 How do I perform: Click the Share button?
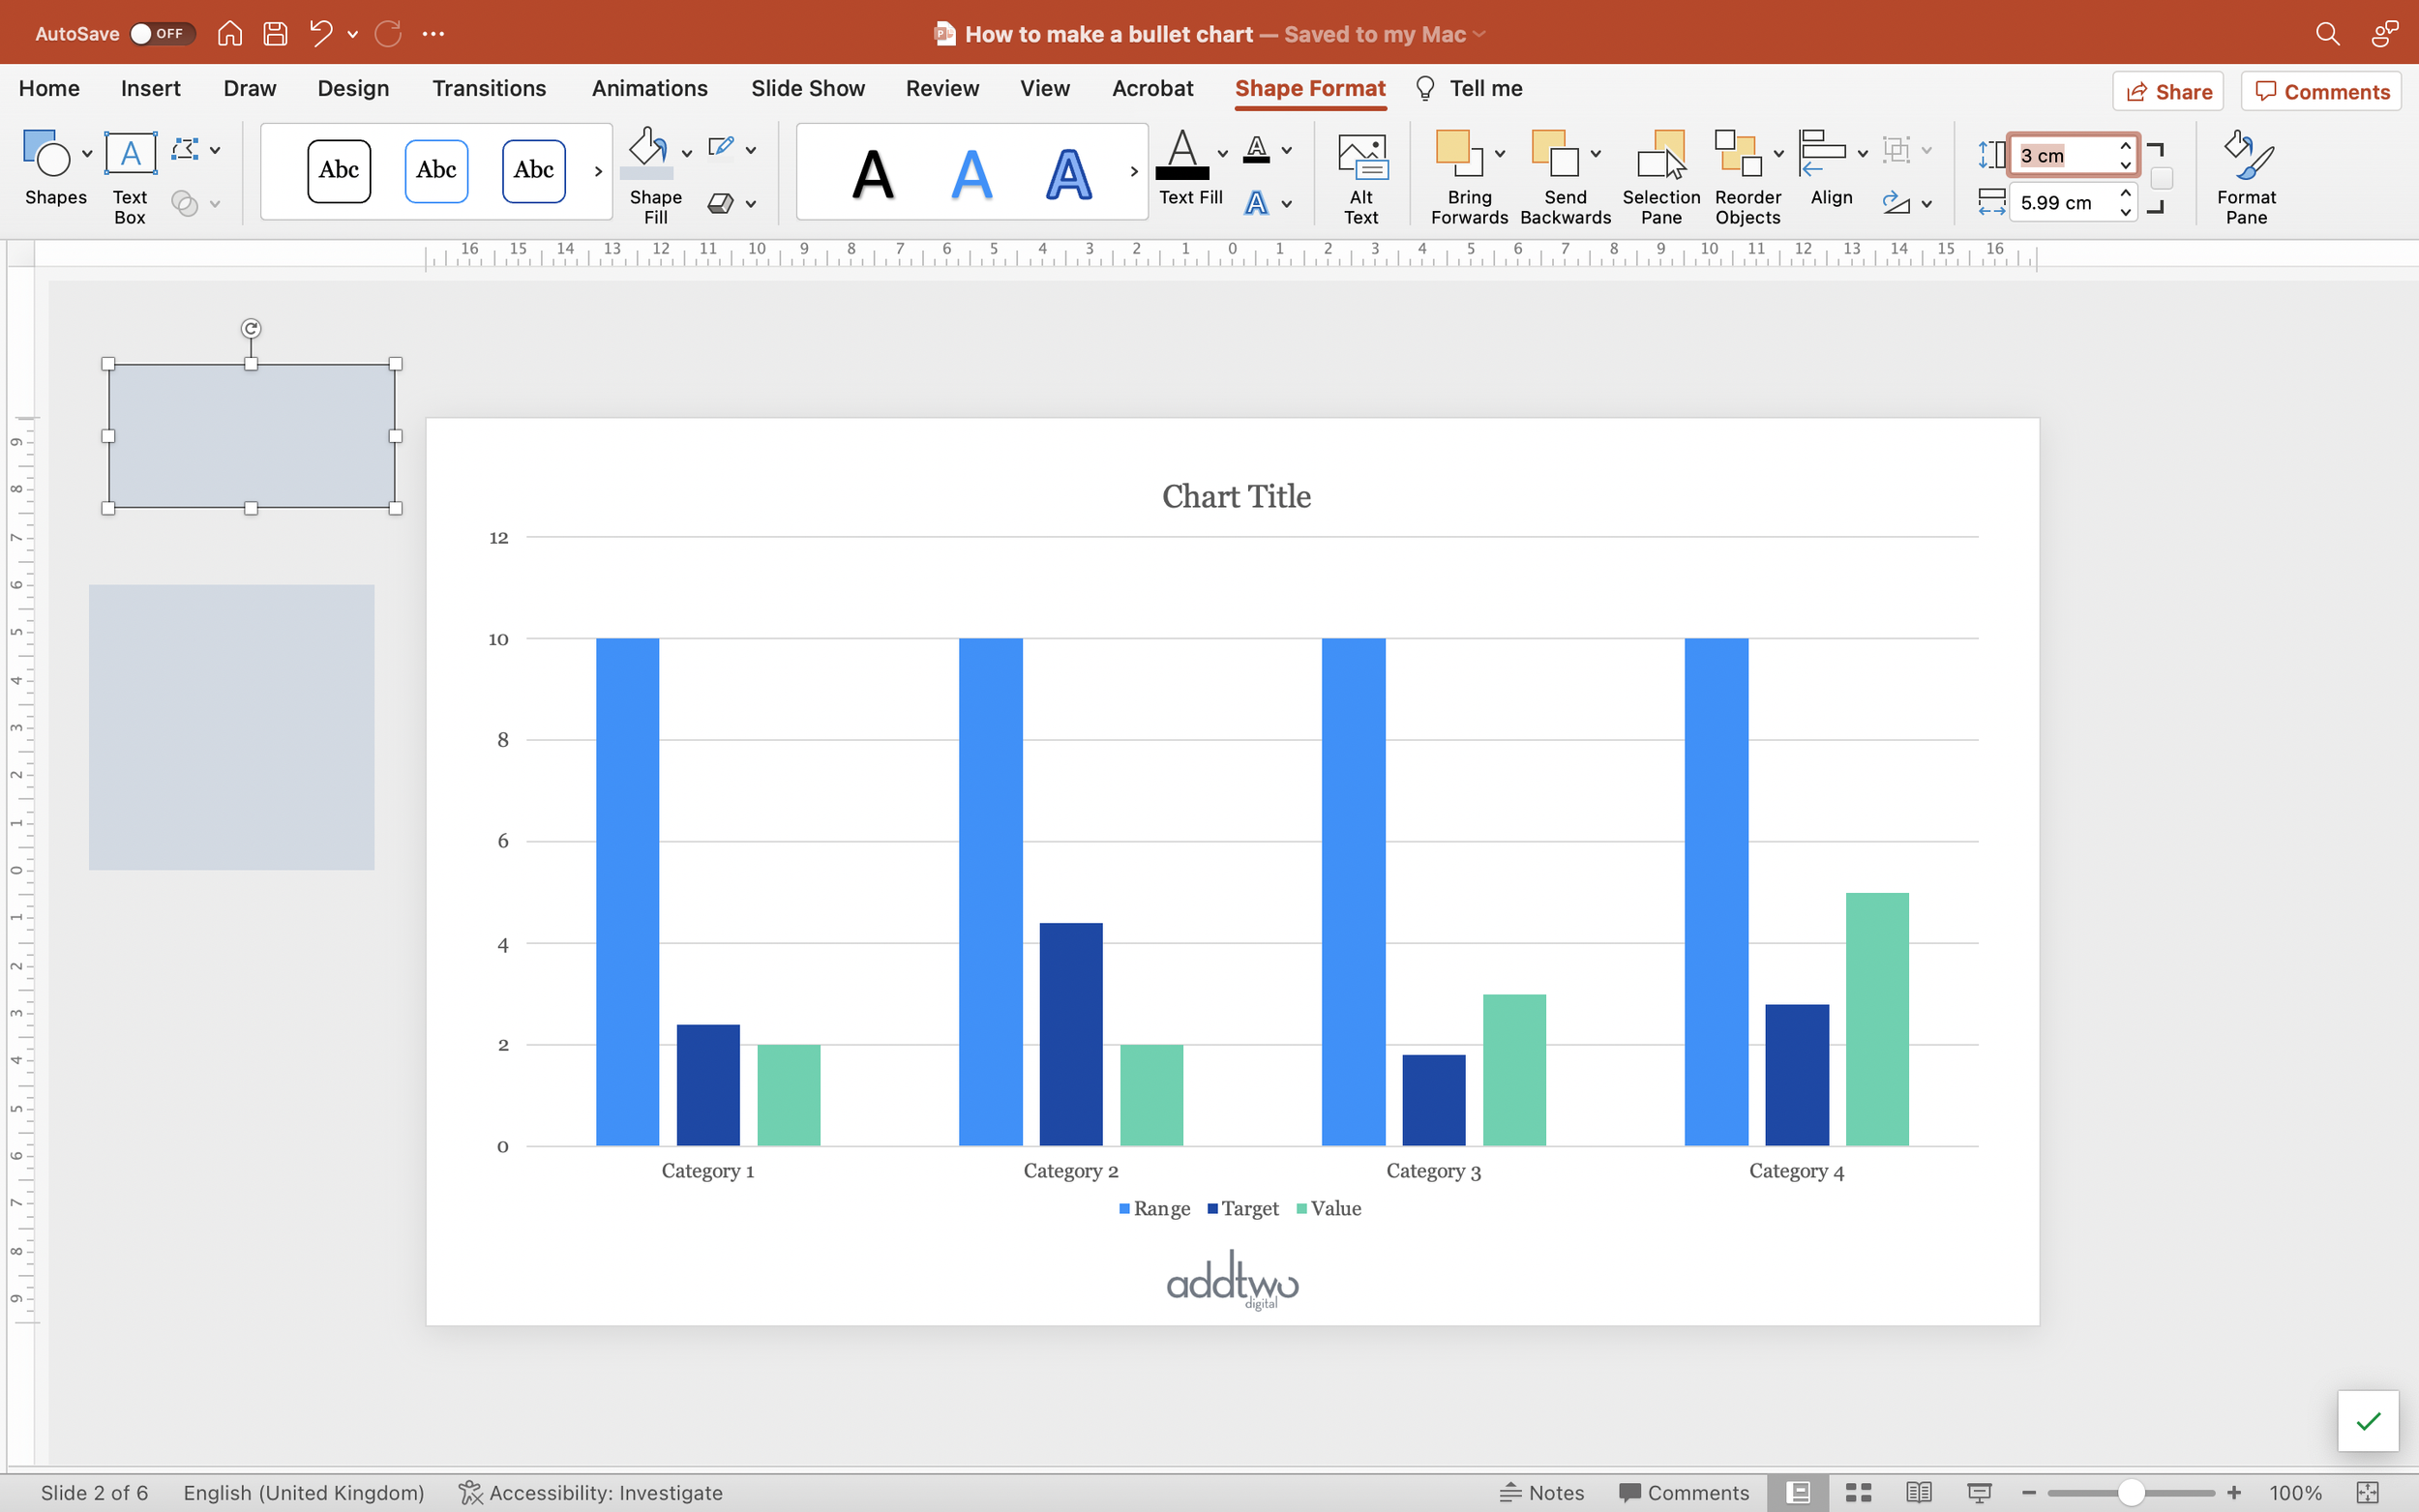(2167, 92)
